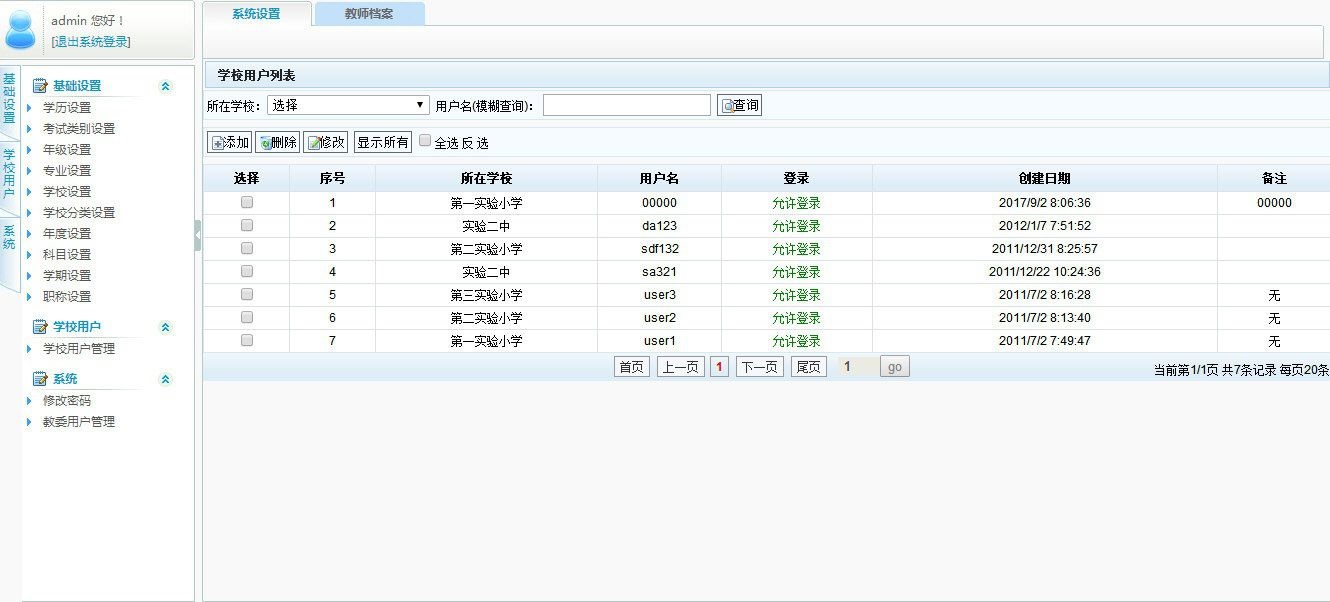Open the 所在学校 dropdown list
Image resolution: width=1330 pixels, height=602 pixels.
348,105
